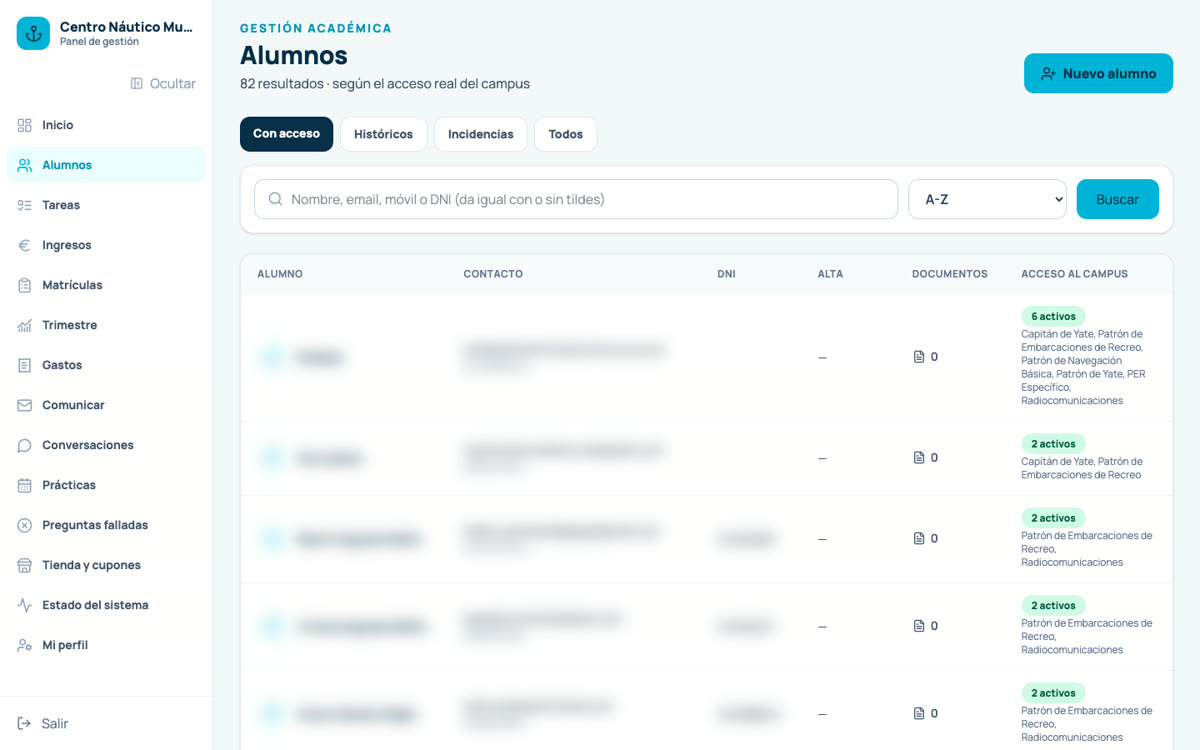This screenshot has height=750, width=1200.
Task: Open the Trimestre section
Action: [x=106, y=325]
